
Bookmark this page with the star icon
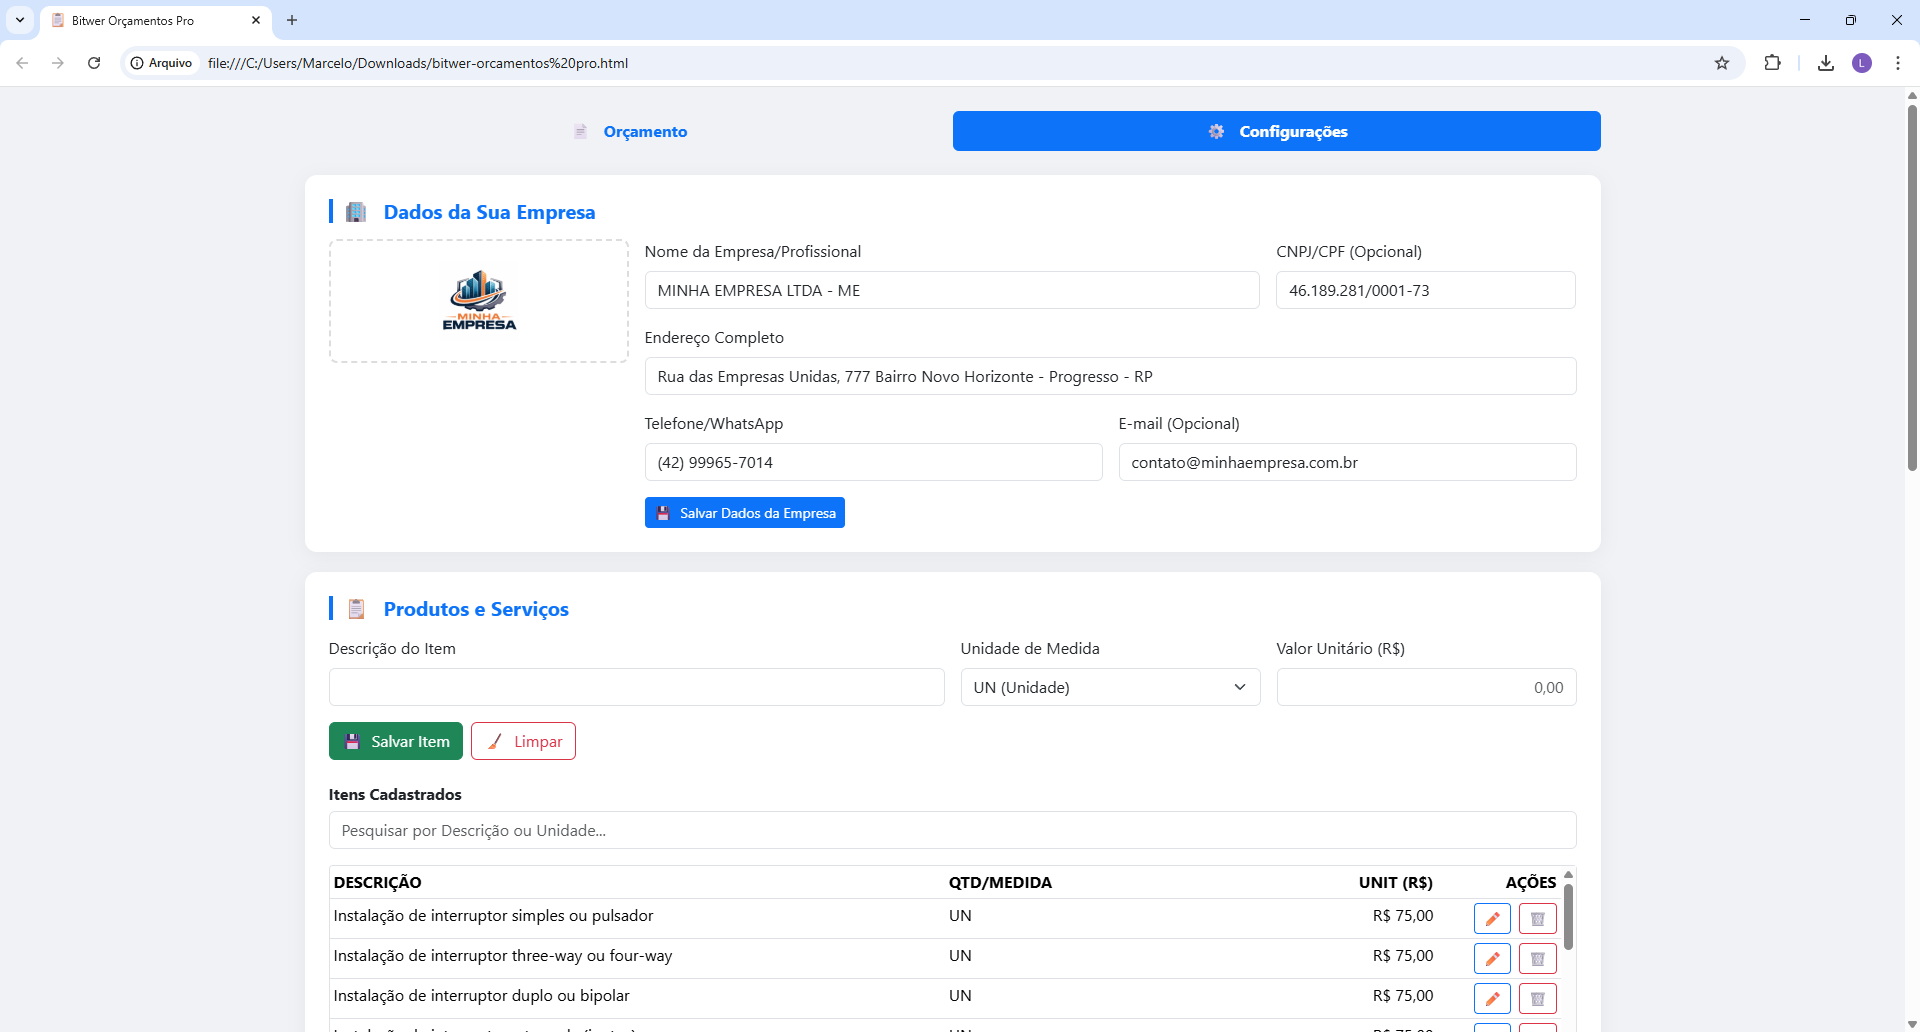1722,63
